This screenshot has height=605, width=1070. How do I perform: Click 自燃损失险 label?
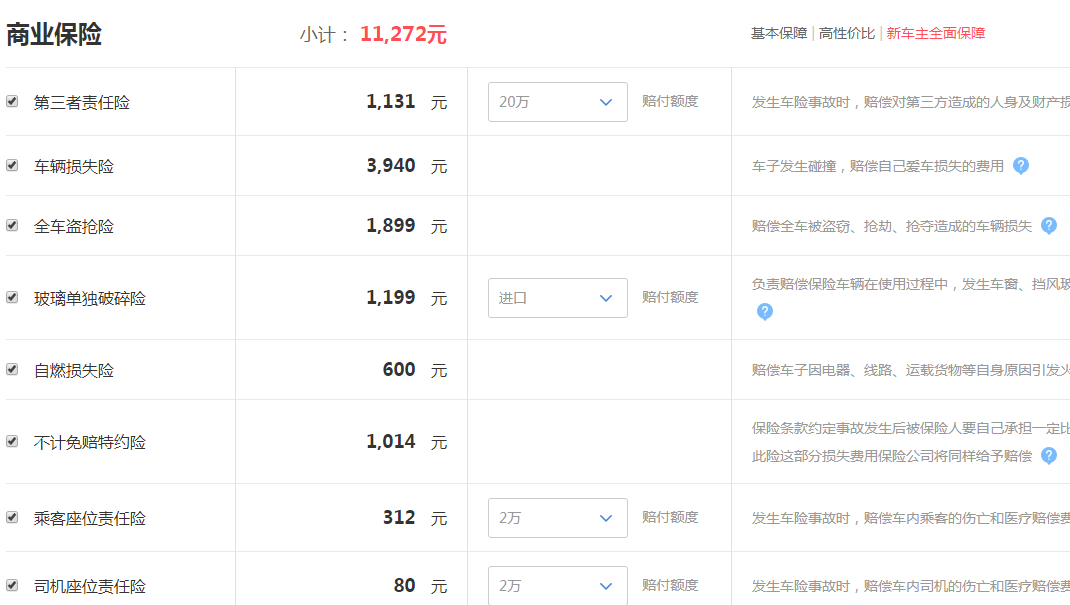pos(74,370)
